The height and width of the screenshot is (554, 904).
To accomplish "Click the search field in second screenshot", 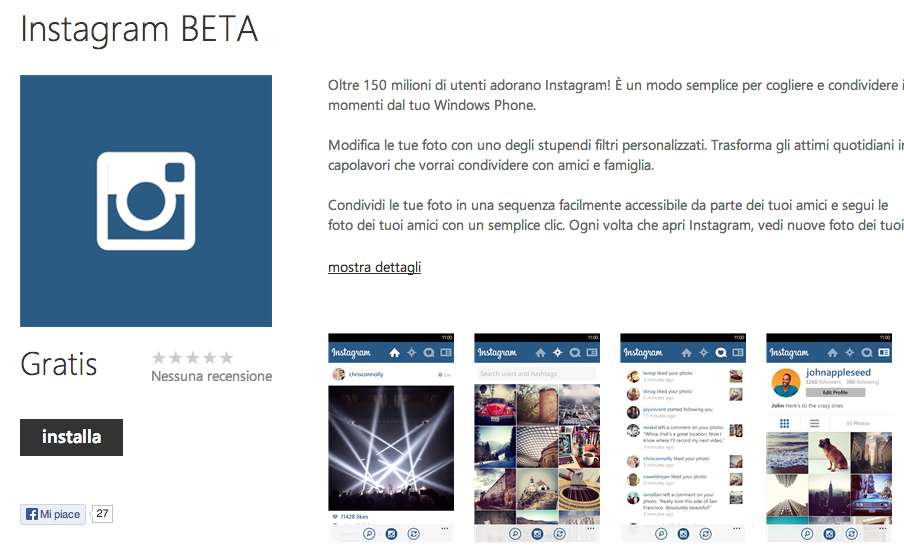I will pyautogui.click(x=536, y=374).
